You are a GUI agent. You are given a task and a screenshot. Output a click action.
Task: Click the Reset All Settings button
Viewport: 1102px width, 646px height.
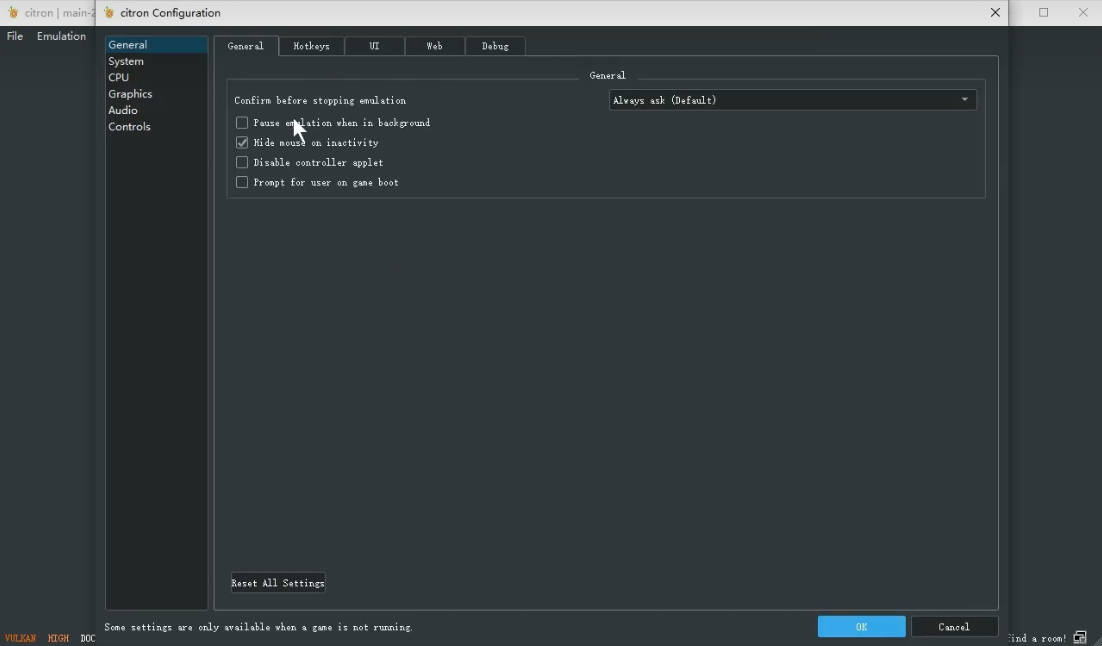[278, 583]
